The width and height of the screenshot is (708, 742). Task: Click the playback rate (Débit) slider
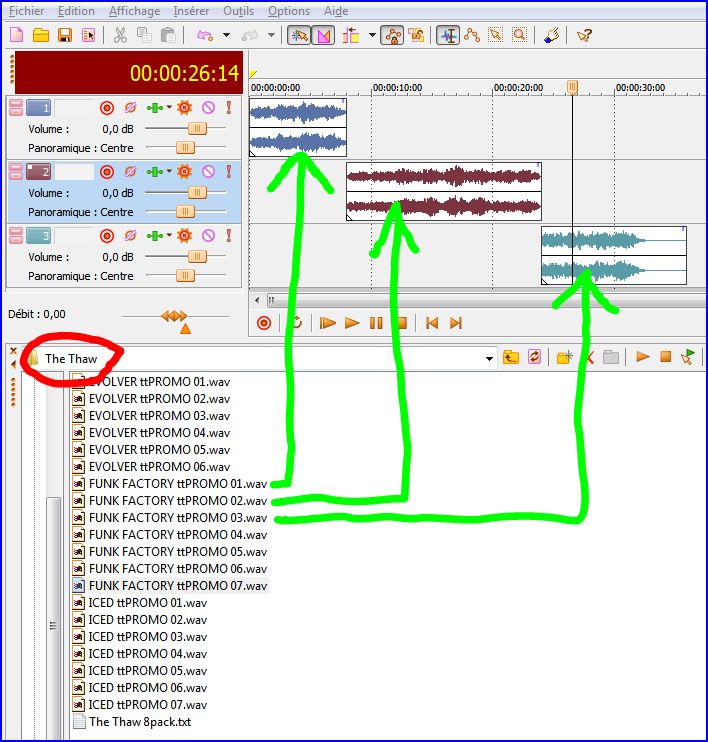coord(174,316)
